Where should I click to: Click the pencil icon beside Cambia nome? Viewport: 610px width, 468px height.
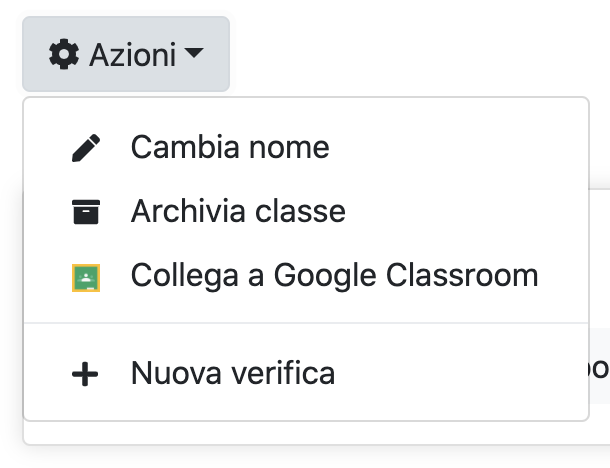pyautogui.click(x=86, y=148)
